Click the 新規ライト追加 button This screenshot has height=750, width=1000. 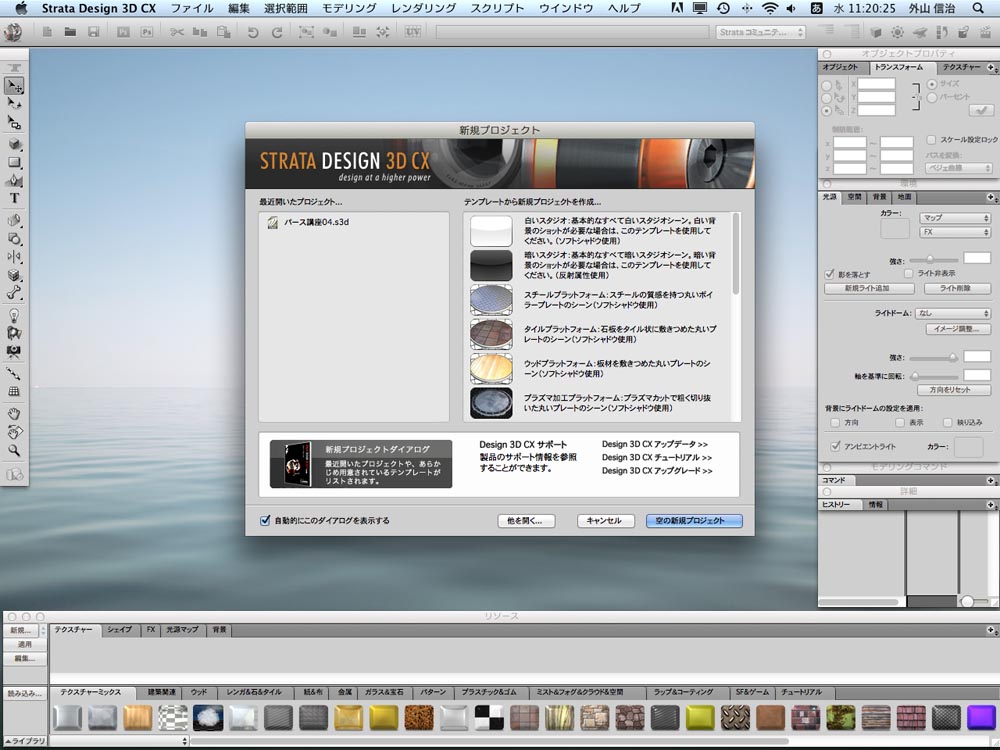(869, 288)
